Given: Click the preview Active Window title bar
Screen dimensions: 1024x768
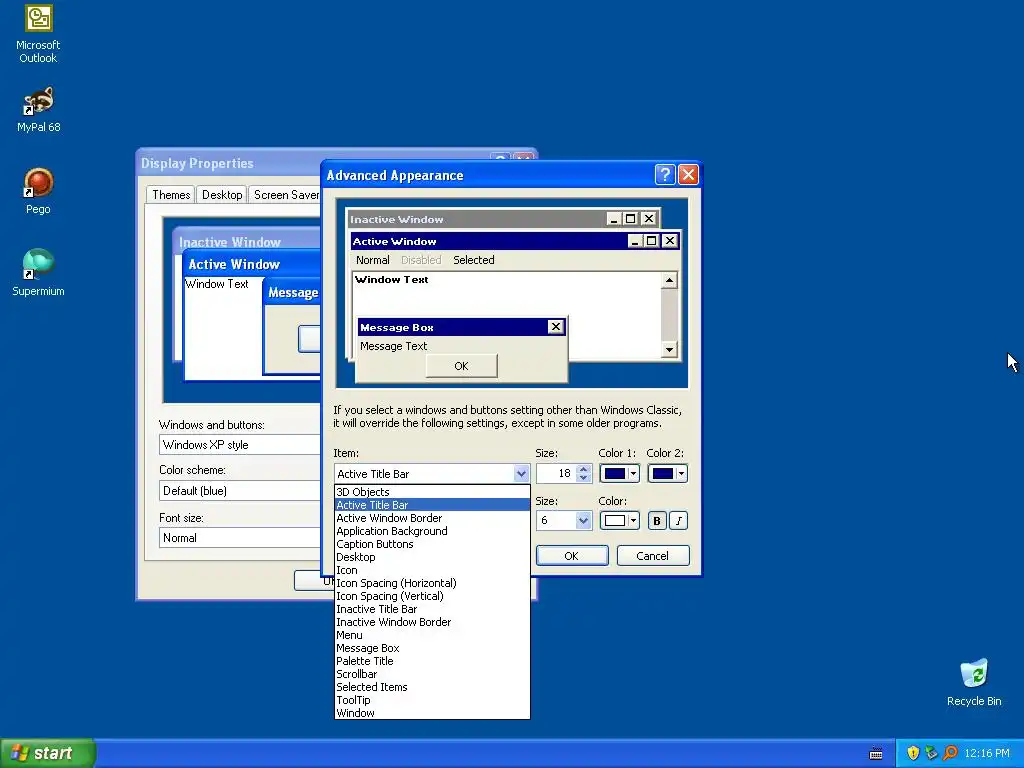Looking at the screenshot, I should pos(516,241).
